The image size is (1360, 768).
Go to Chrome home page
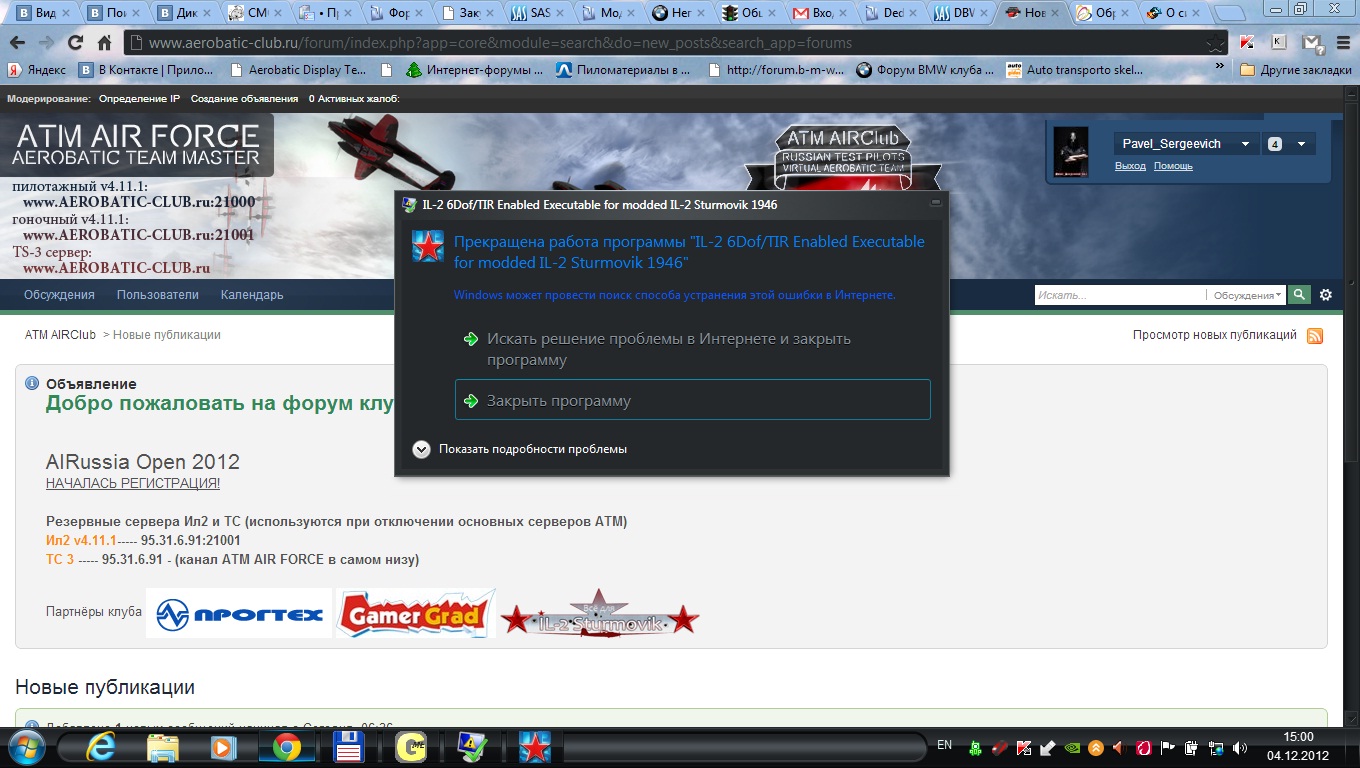pos(104,43)
